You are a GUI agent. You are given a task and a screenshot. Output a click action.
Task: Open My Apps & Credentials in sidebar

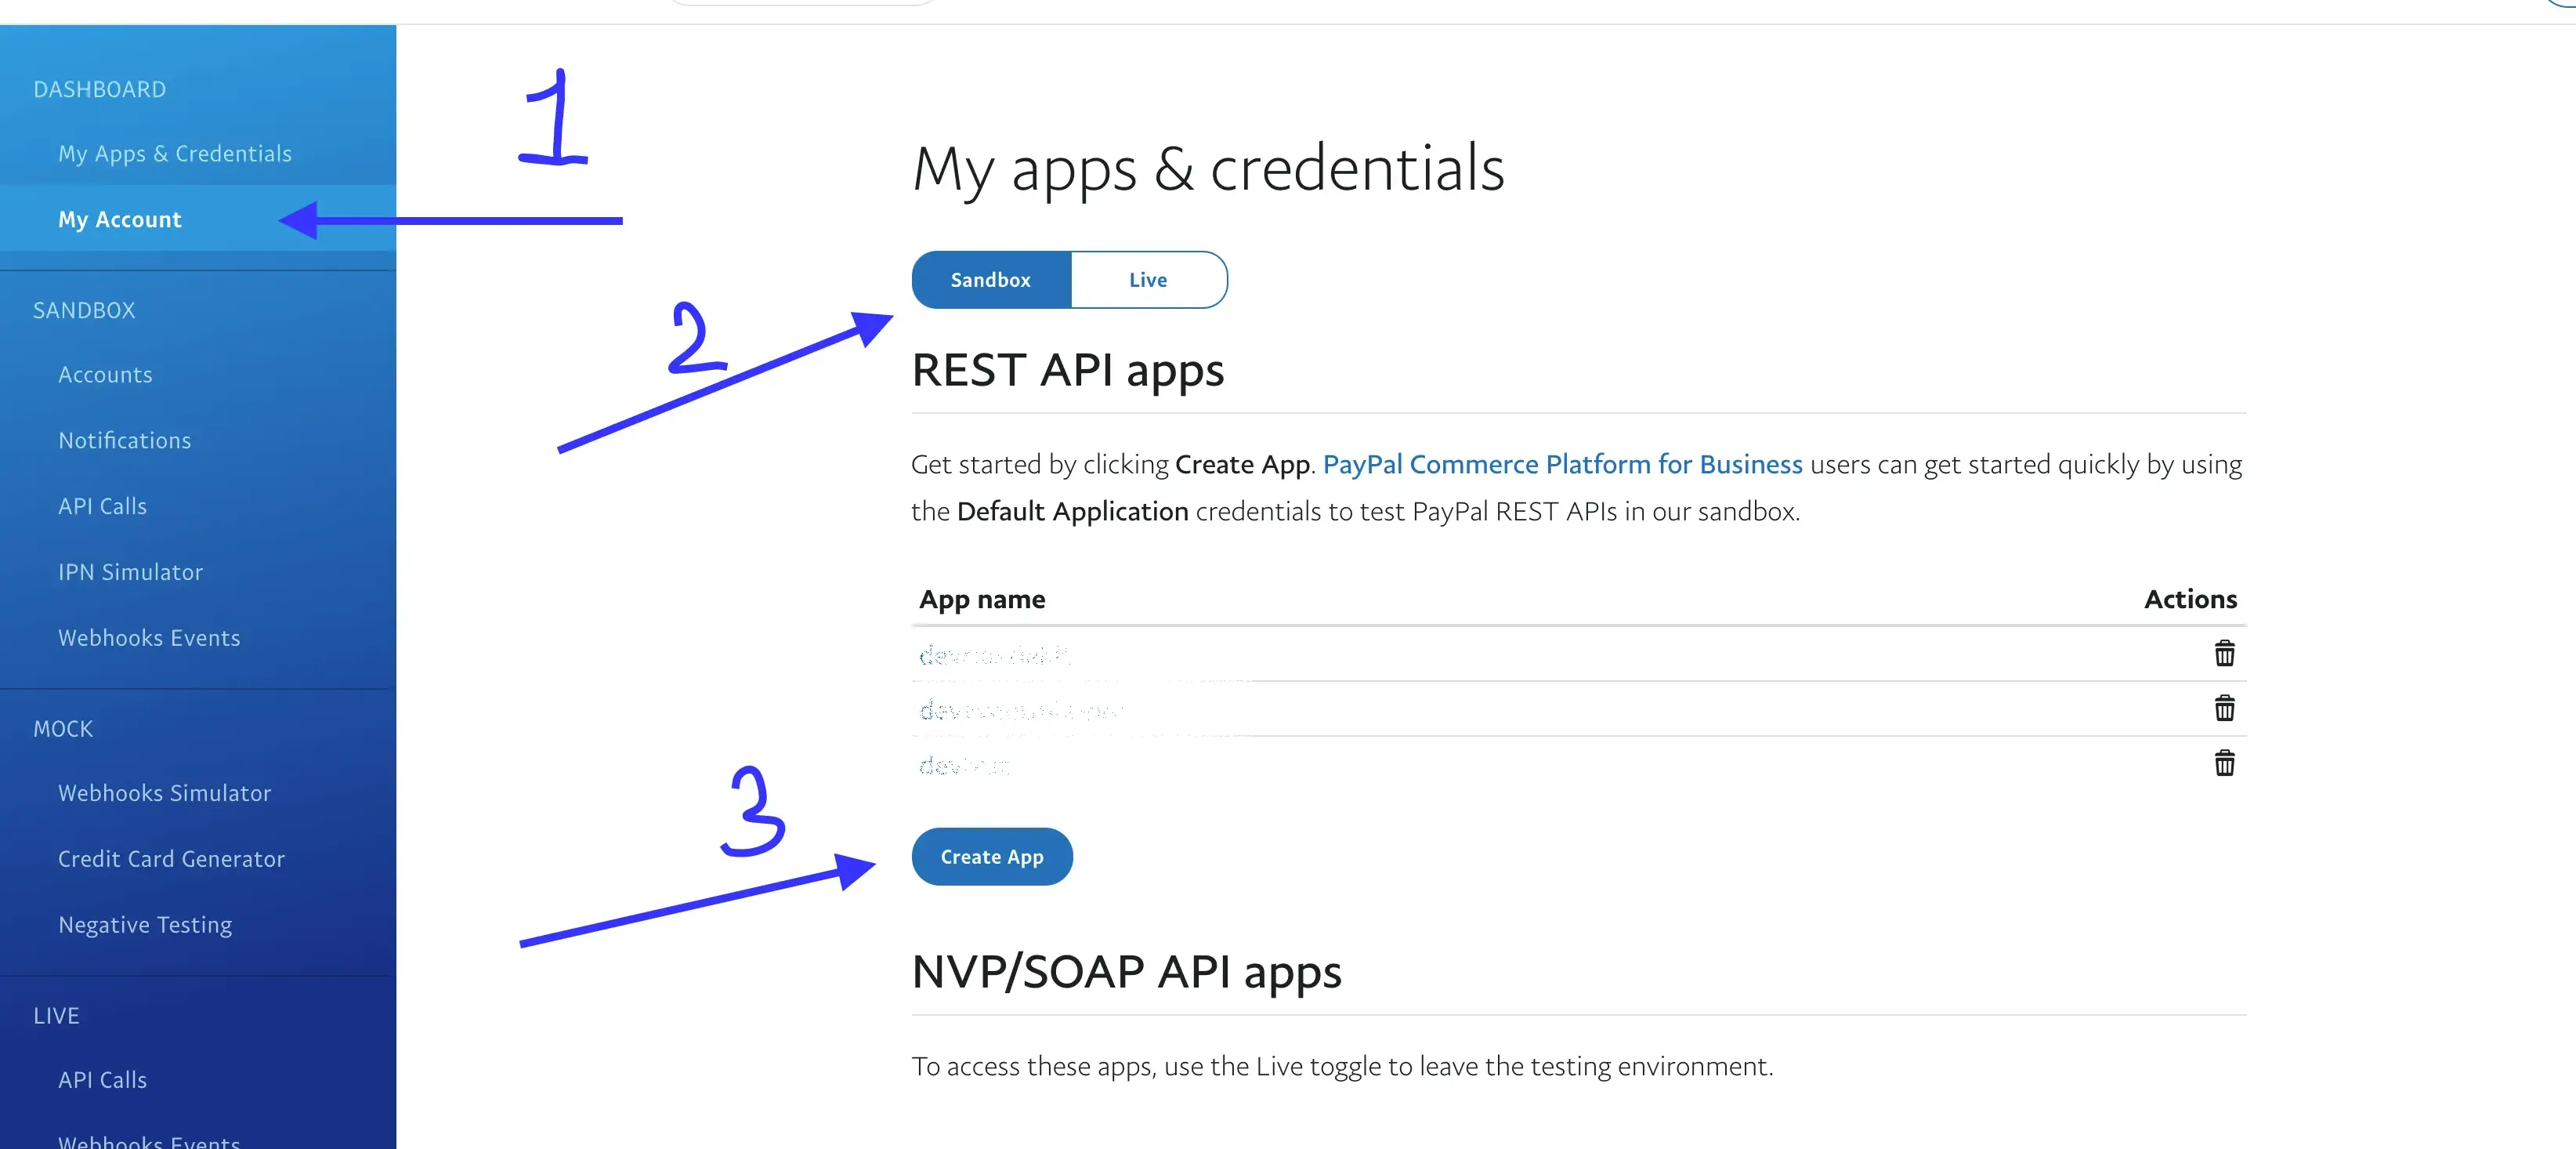pos(175,154)
